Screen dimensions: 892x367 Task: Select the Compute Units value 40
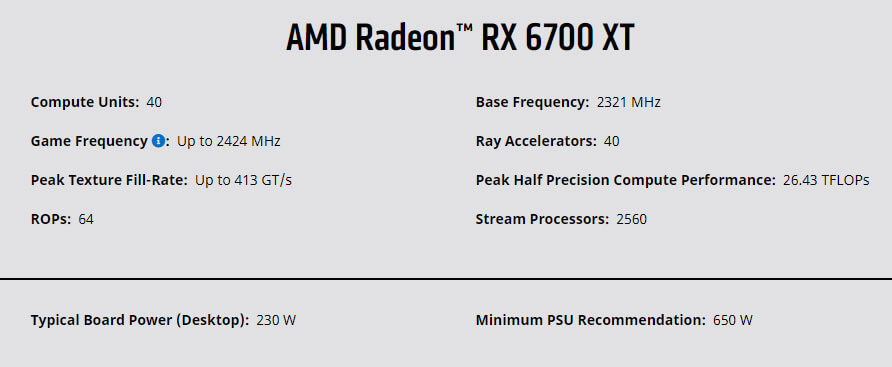(x=154, y=102)
